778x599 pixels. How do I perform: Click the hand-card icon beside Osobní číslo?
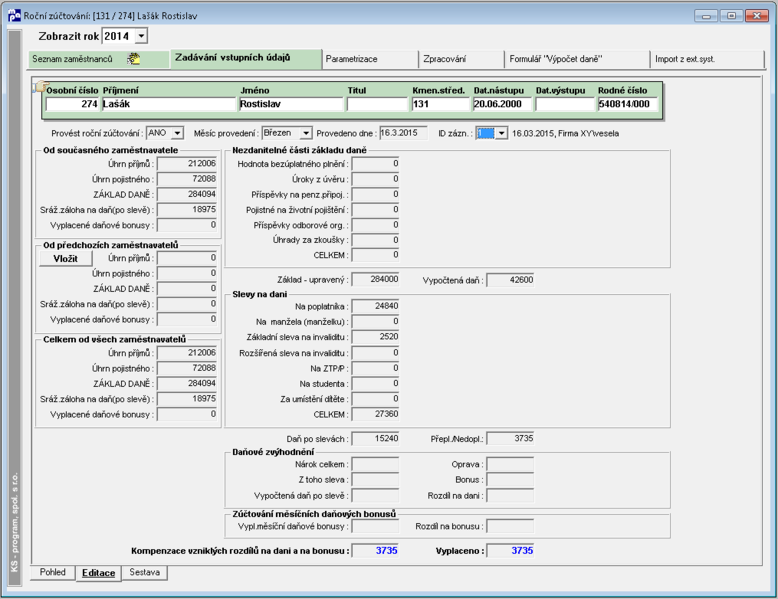click(39, 87)
